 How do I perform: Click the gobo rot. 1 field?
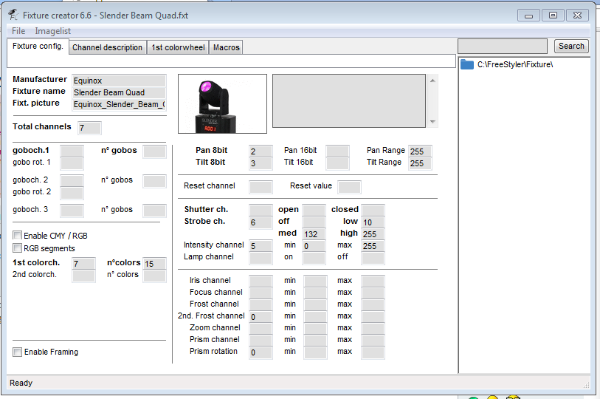pyautogui.click(x=72, y=163)
